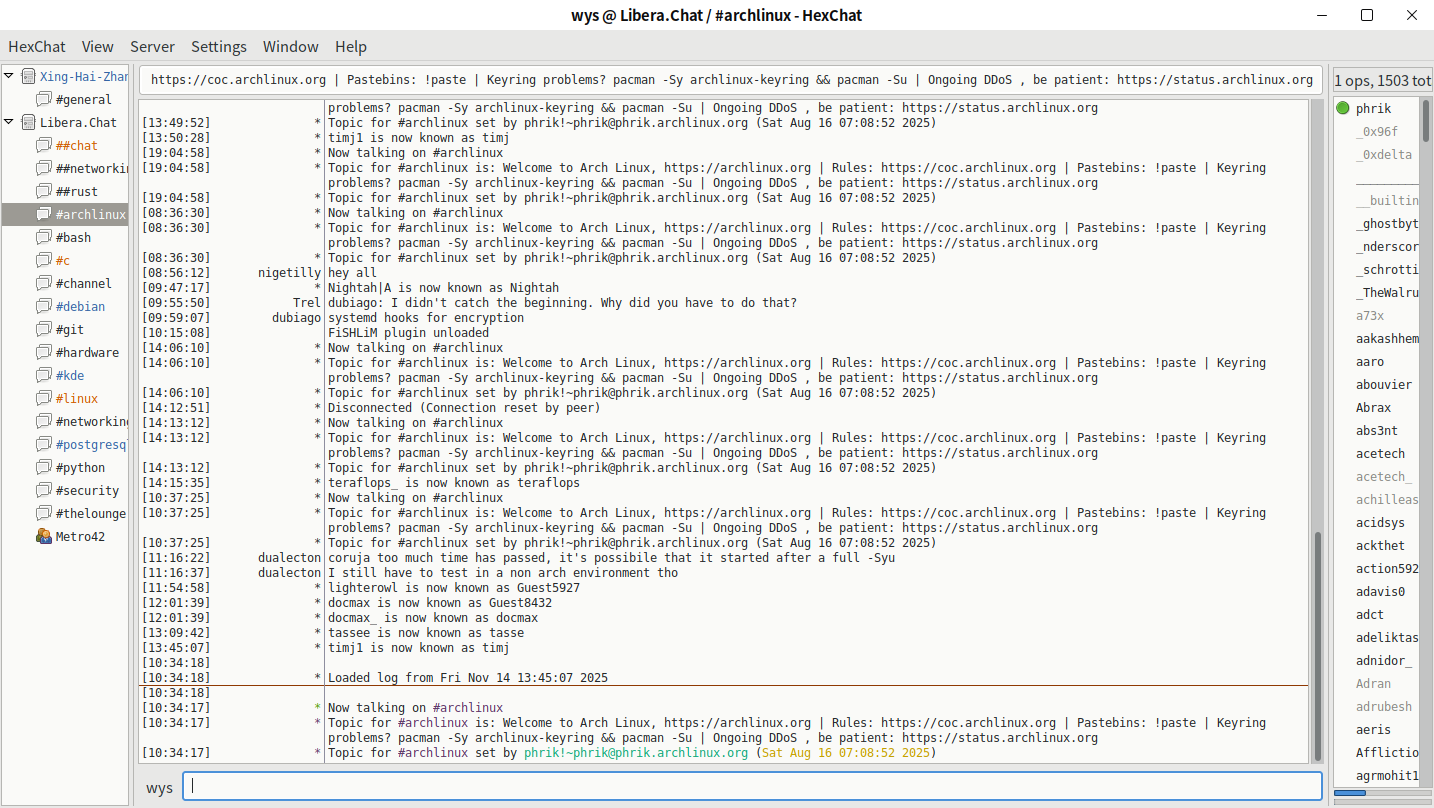1434x808 pixels.
Task: Click the #python channel icon
Action: coord(44,467)
